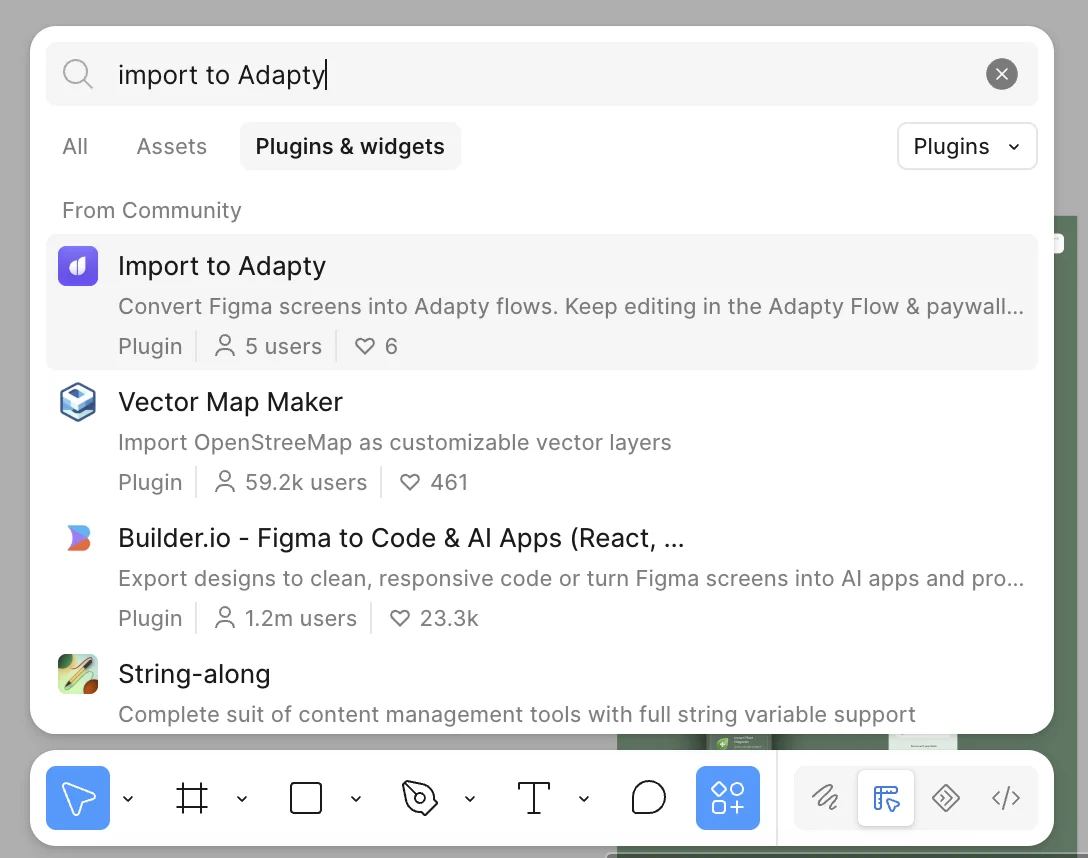Click the Vector Map Maker icon

coord(78,402)
